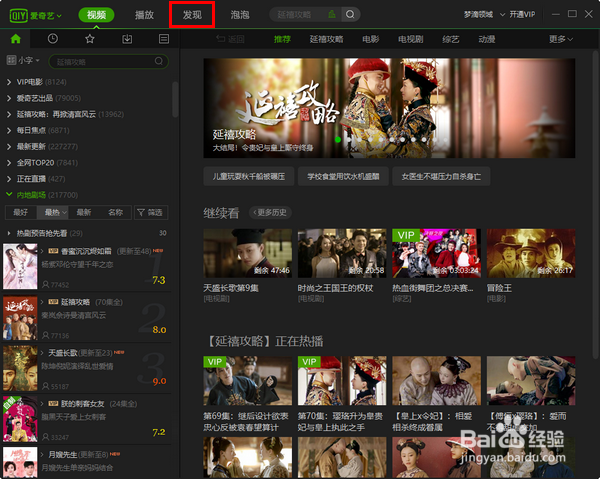Click the 返回 back arrow
Screen dimensions: 600x479
220,39
